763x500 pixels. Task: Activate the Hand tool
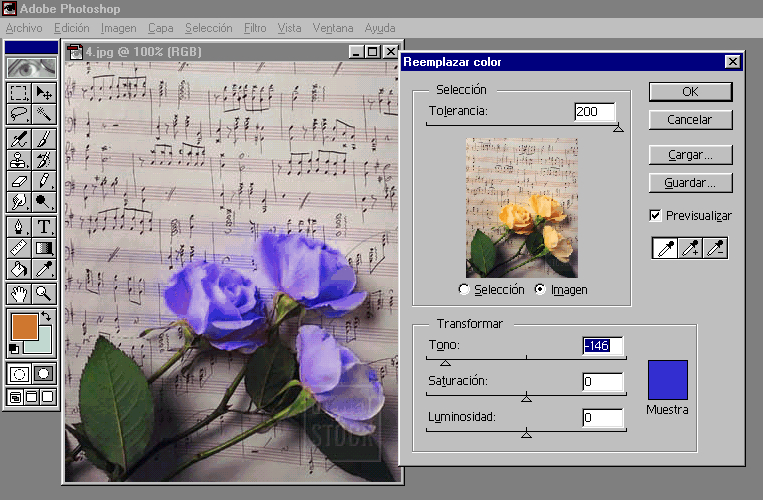click(x=19, y=293)
